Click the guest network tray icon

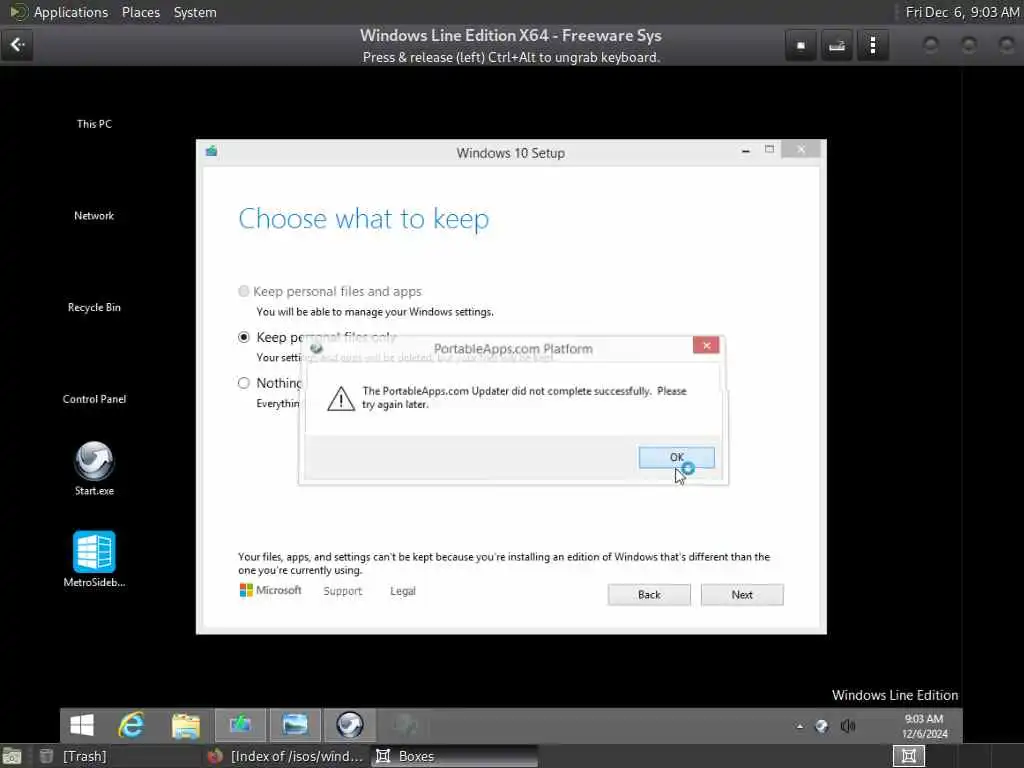tap(822, 726)
